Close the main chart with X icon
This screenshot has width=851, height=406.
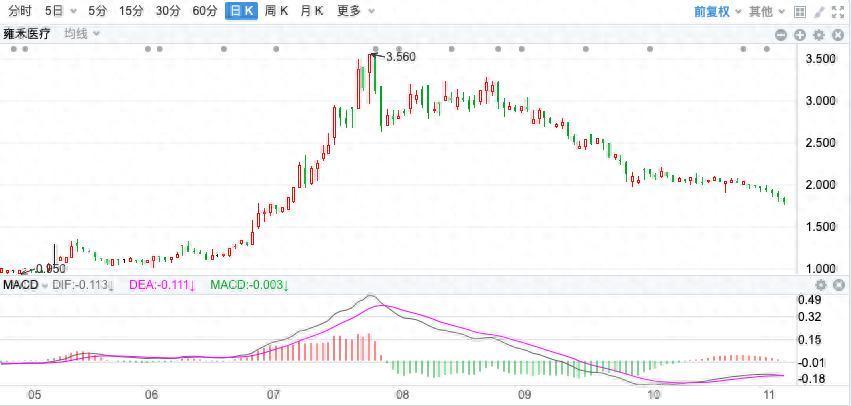tap(836, 35)
